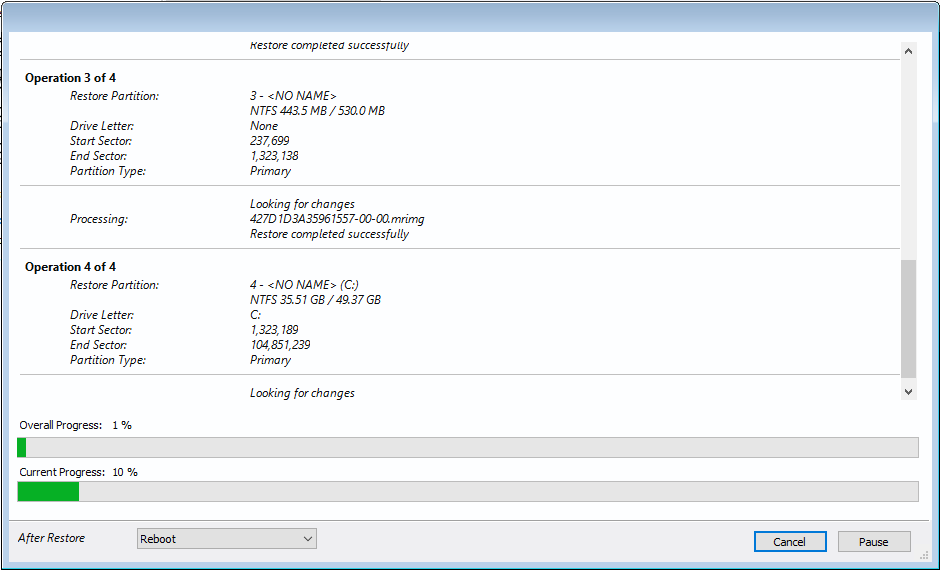This screenshot has width=940, height=570.
Task: Click the scrollbar up arrow in the log
Action: tap(908, 50)
